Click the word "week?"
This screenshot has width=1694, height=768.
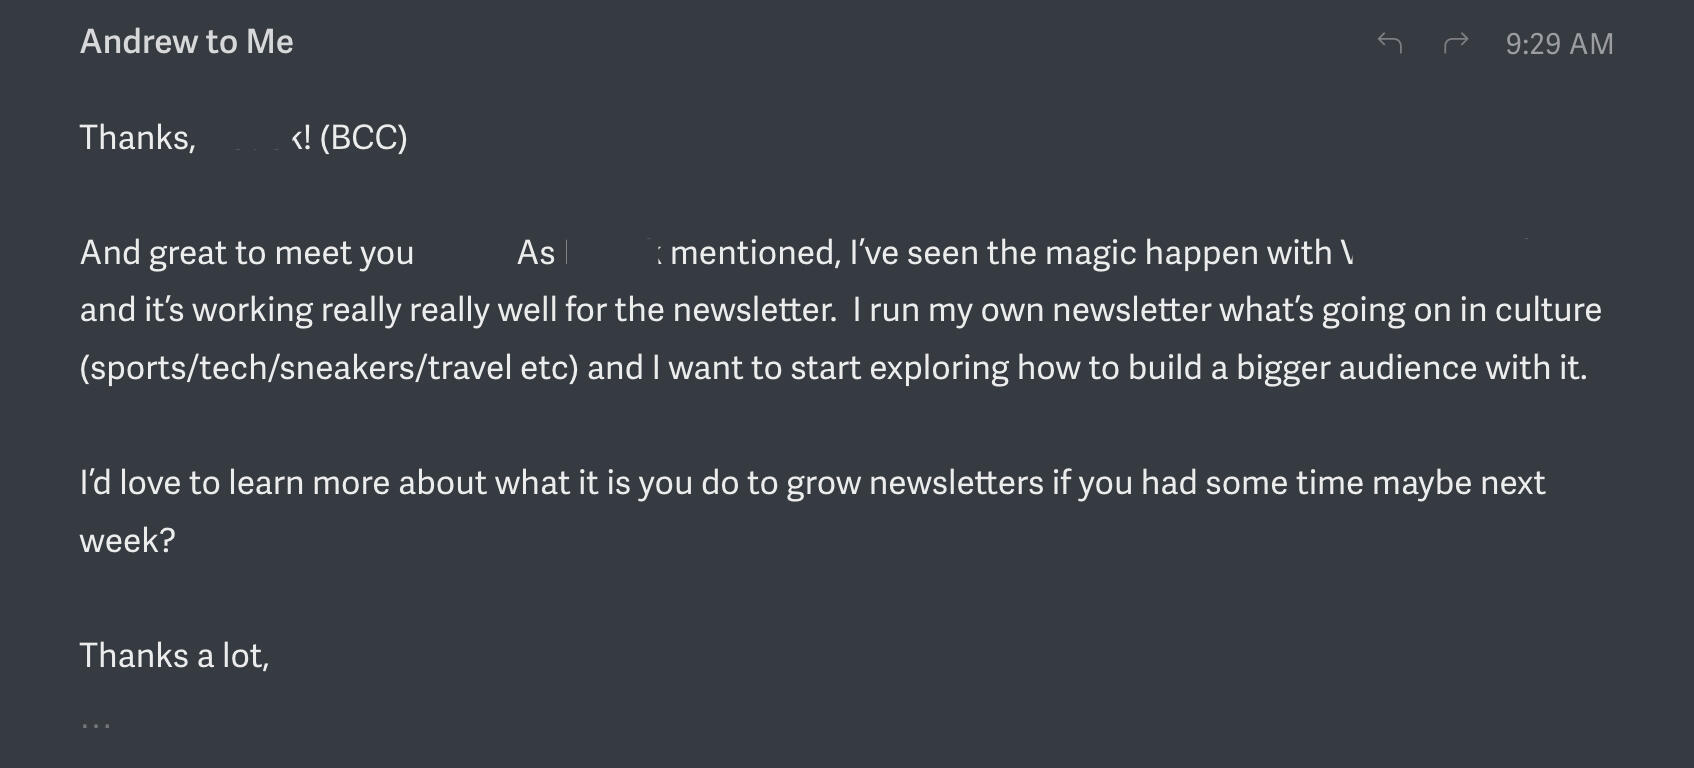point(127,541)
